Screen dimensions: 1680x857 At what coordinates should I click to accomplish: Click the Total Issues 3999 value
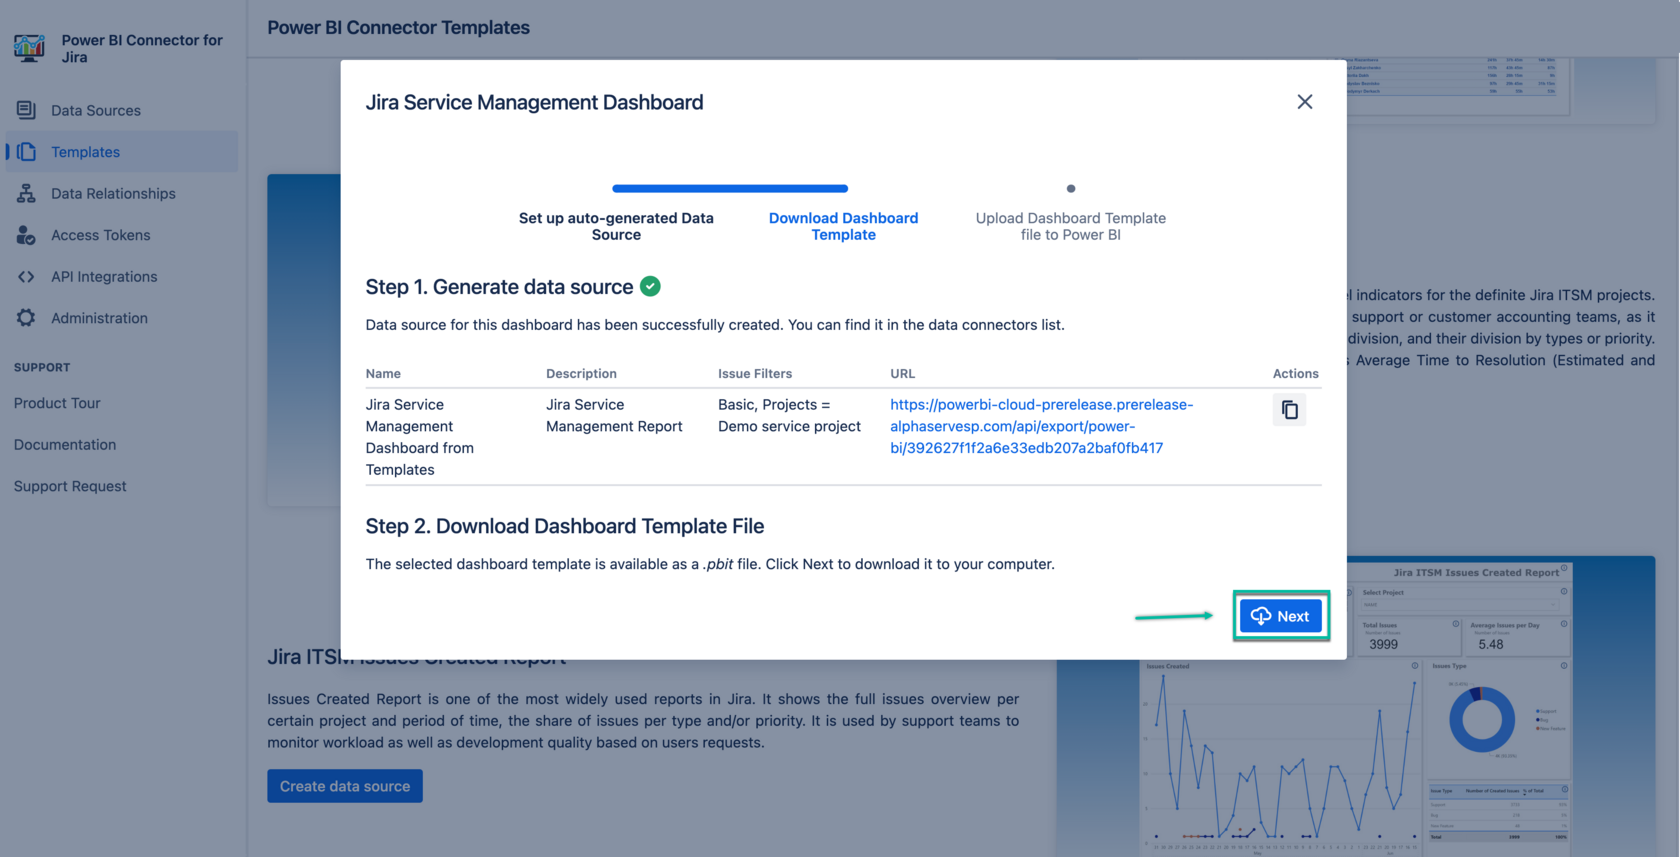(x=1383, y=645)
